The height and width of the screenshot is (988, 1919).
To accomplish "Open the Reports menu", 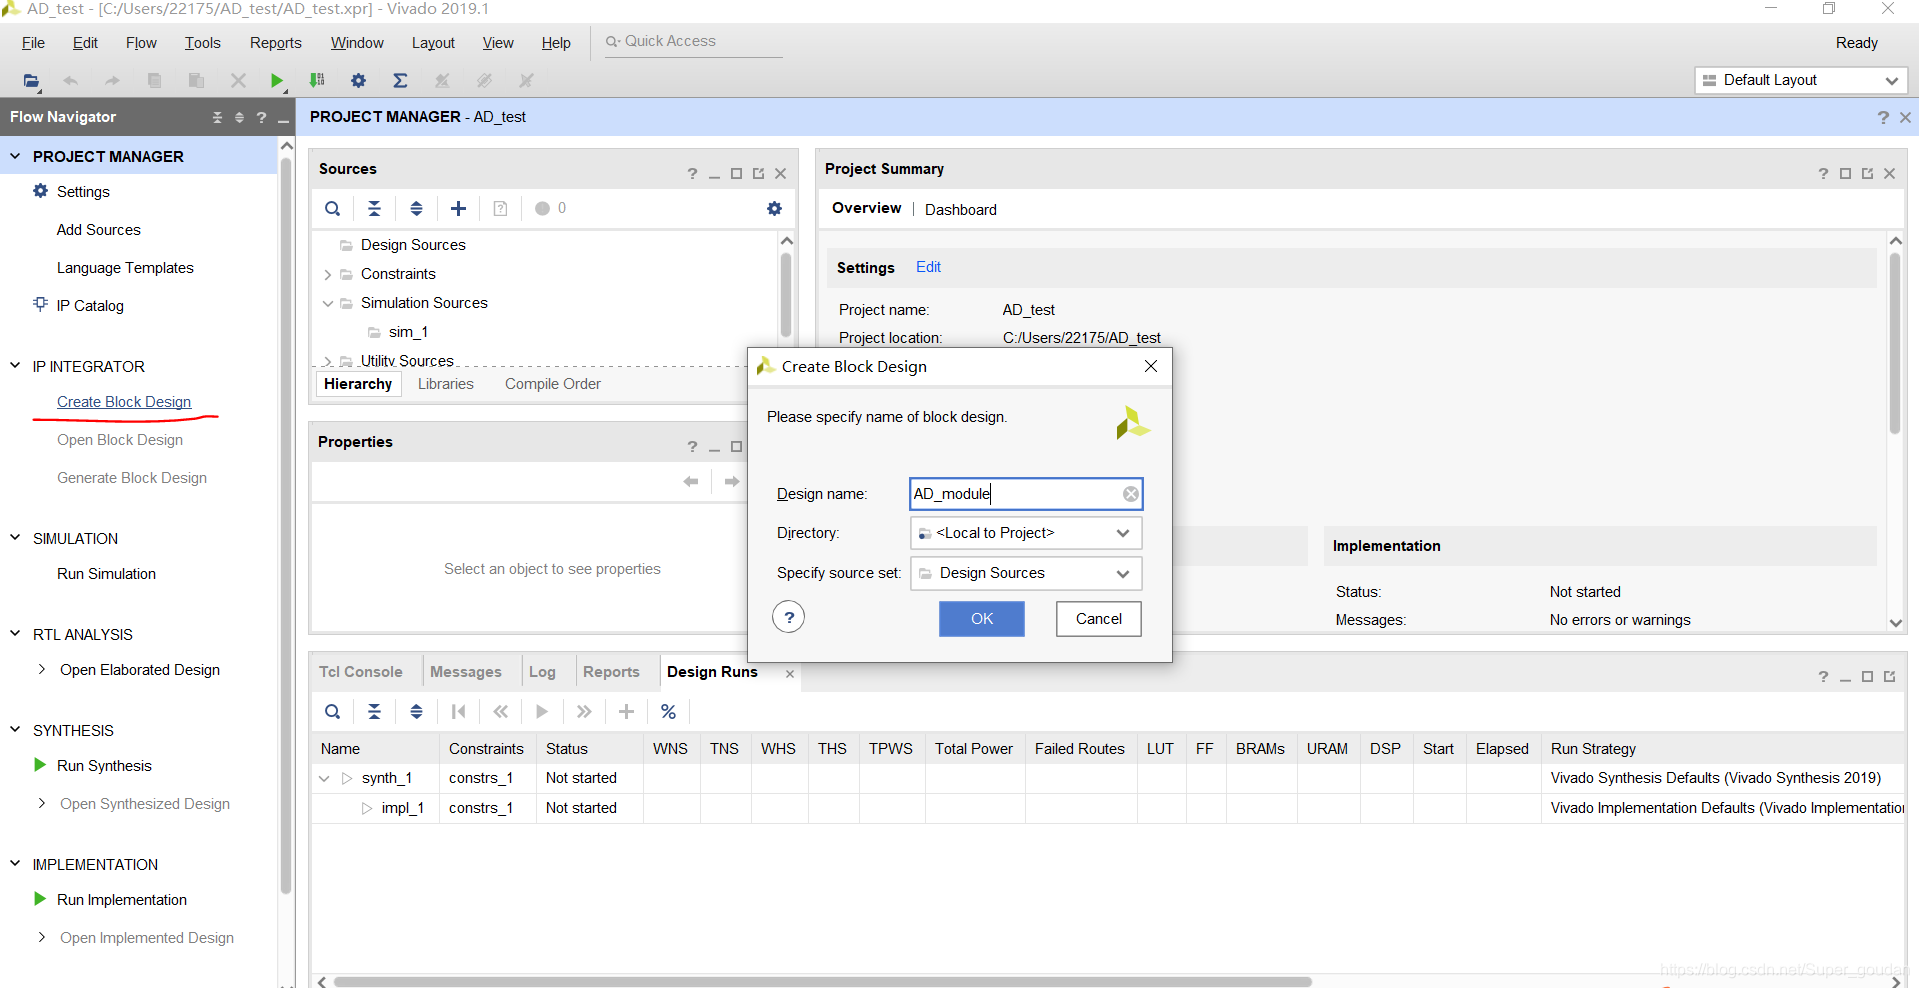I will coord(275,43).
